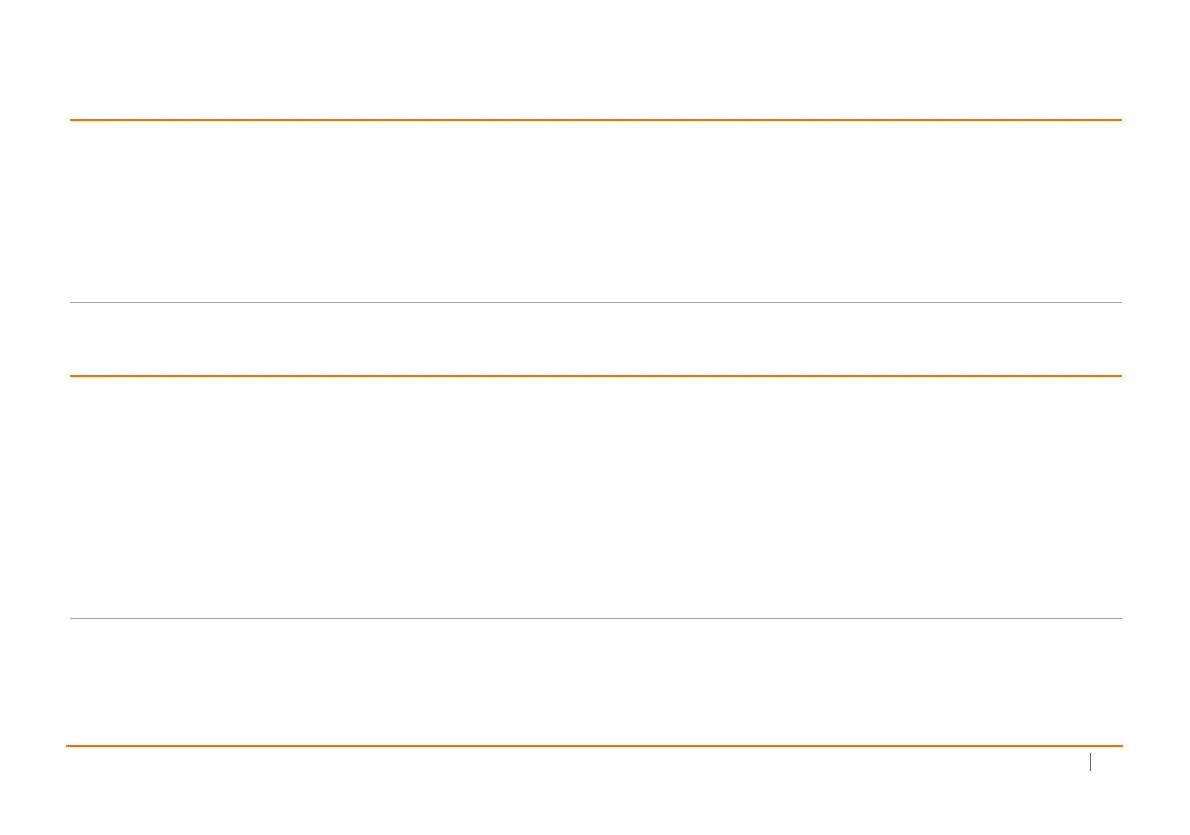Click the left end of middle orange rule

tap(74, 376)
